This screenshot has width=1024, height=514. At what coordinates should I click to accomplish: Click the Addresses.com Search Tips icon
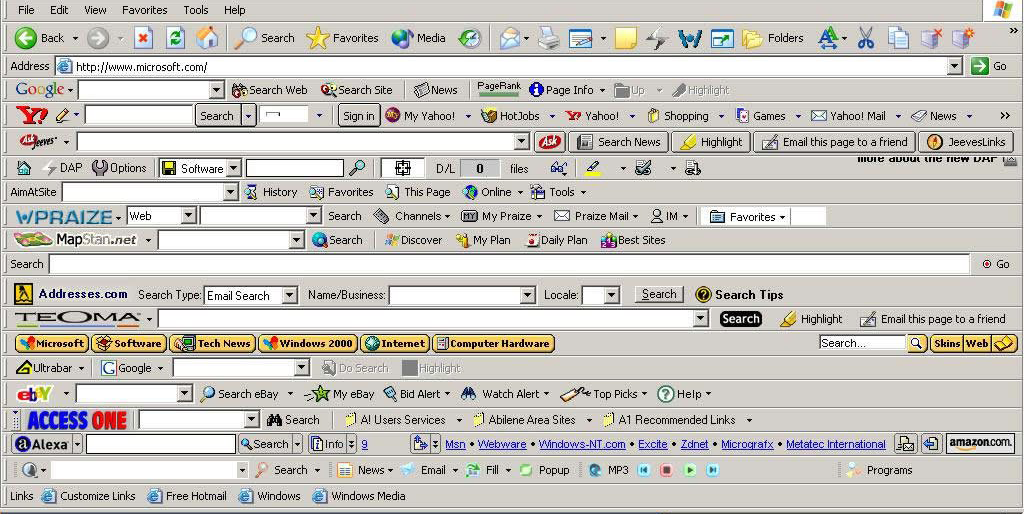pyautogui.click(x=703, y=295)
